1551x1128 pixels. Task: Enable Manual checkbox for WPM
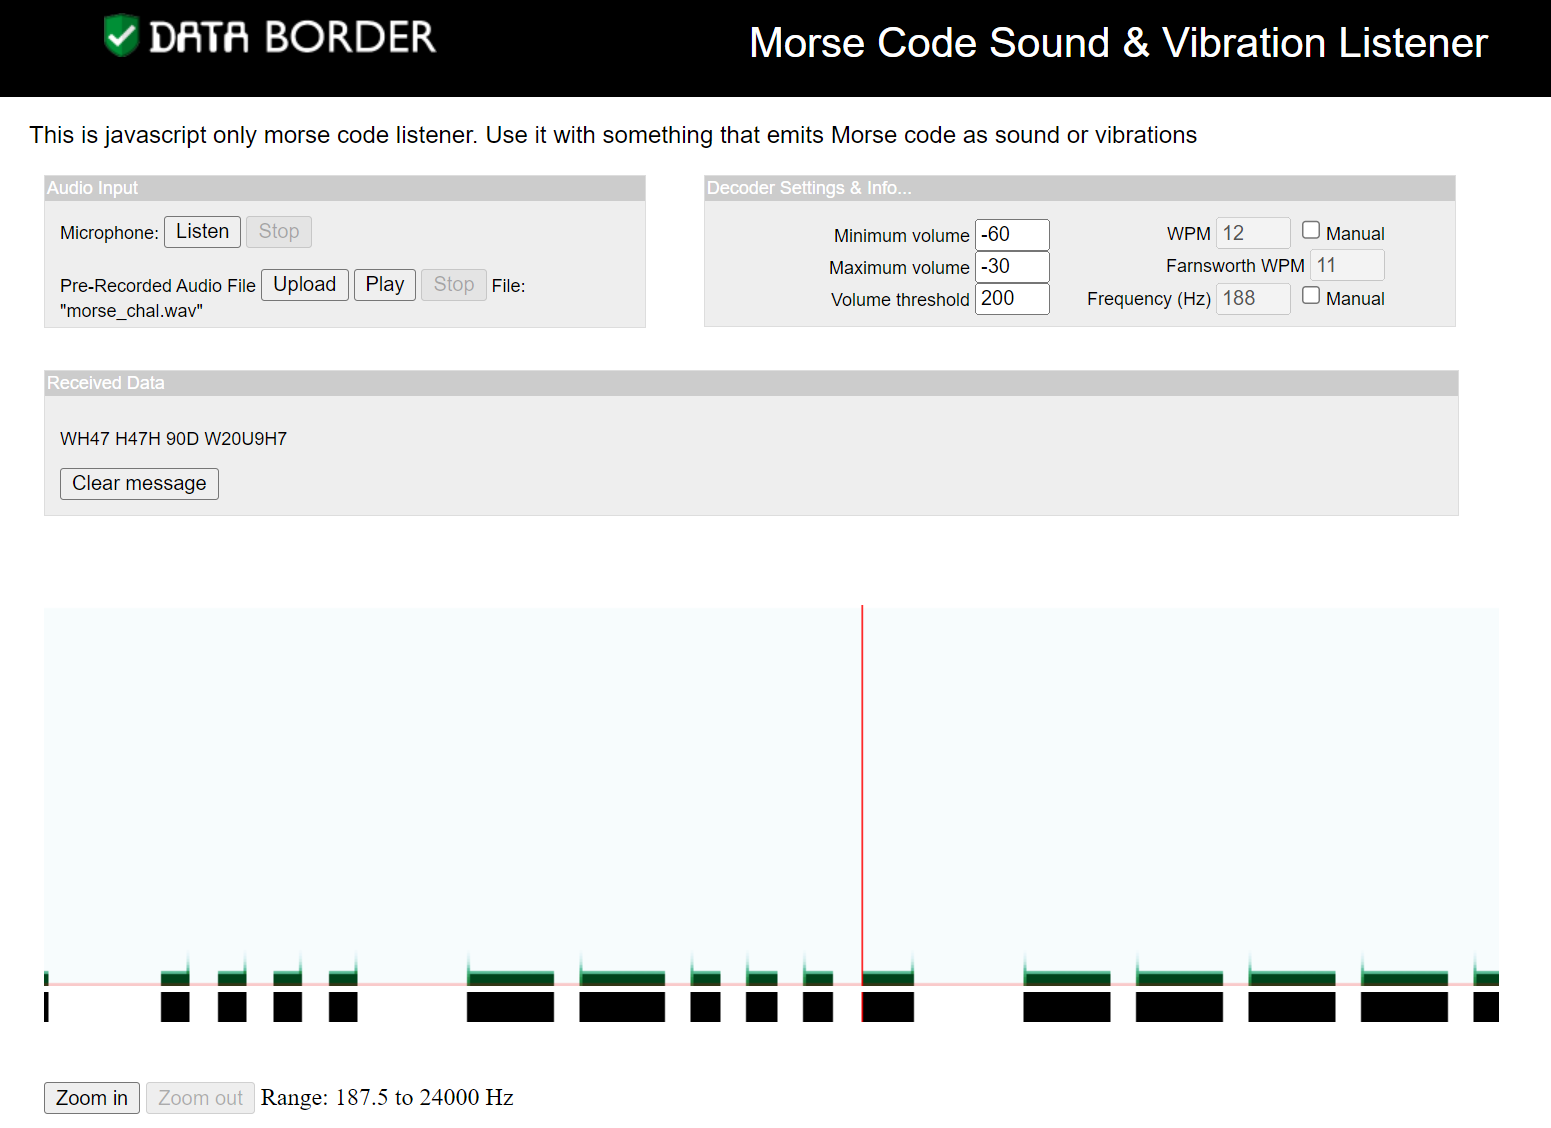pyautogui.click(x=1310, y=230)
